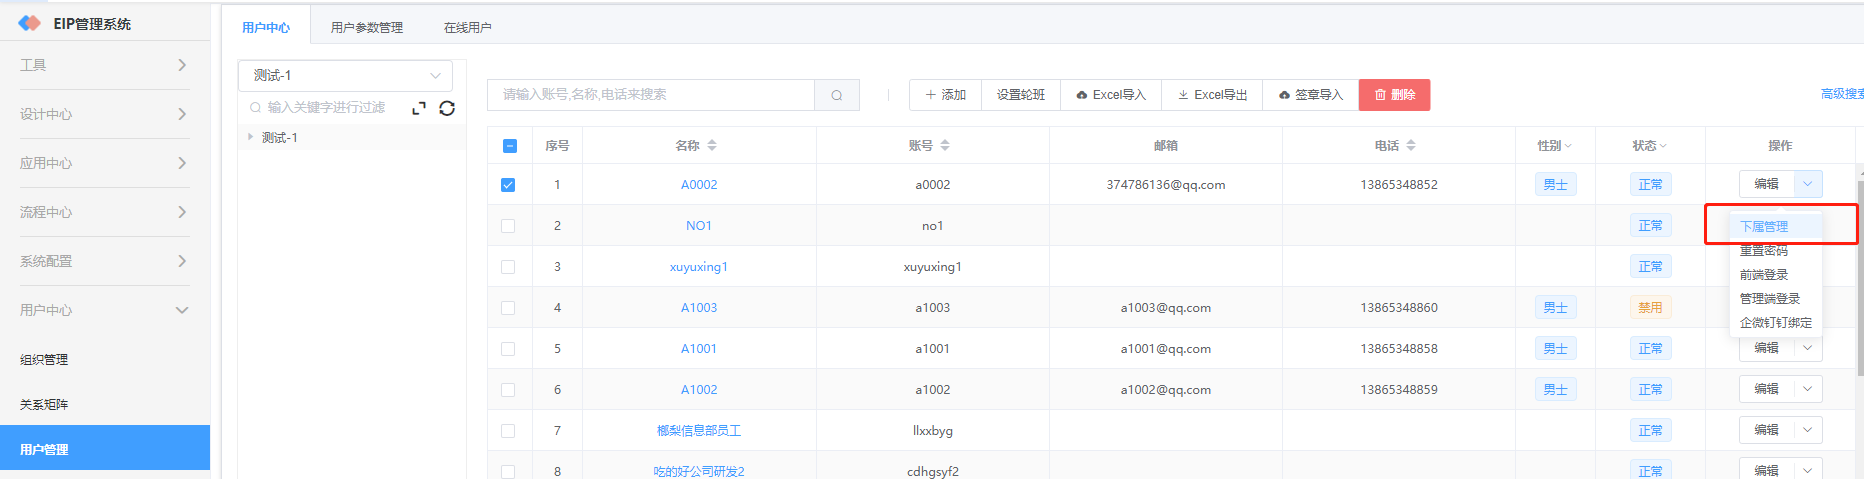Screen dimensions: 1864x479
Task: Refresh the organization tree
Action: click(447, 108)
